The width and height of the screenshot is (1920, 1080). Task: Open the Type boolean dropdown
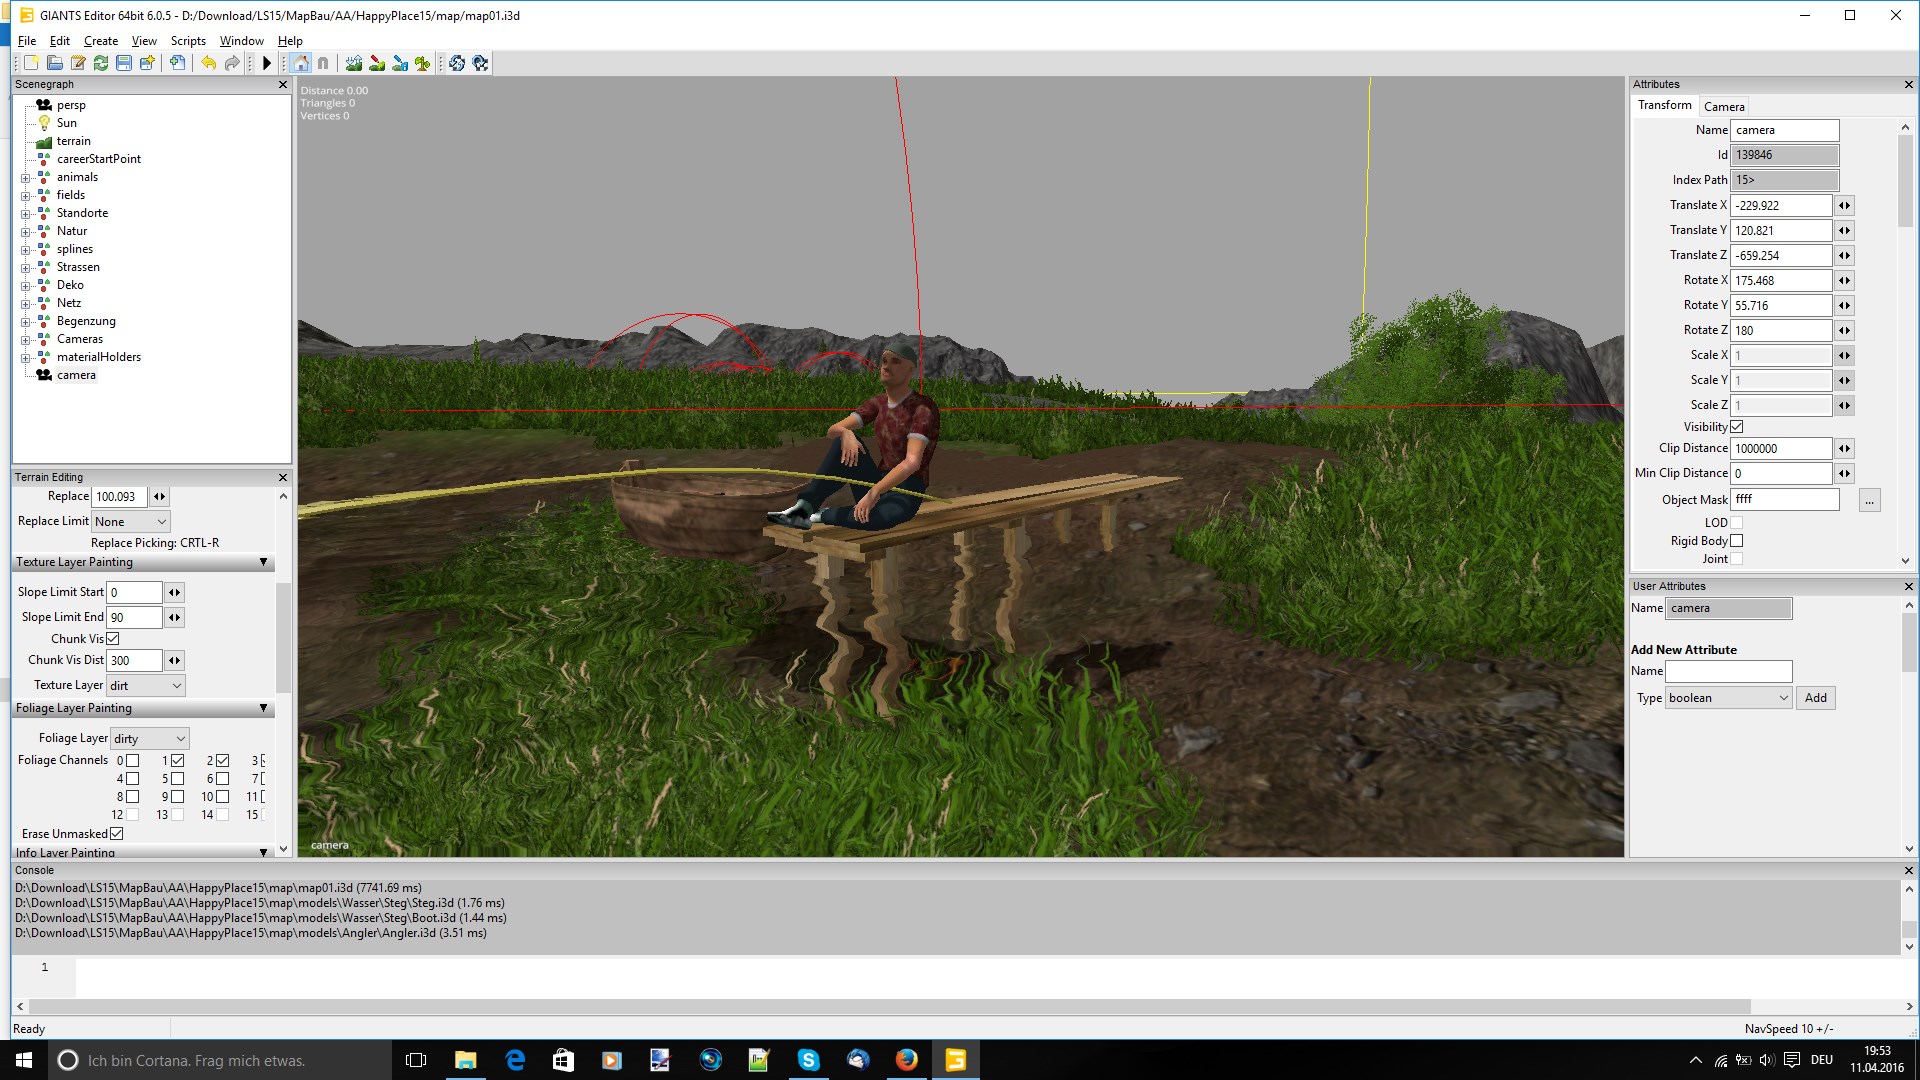(x=1728, y=698)
